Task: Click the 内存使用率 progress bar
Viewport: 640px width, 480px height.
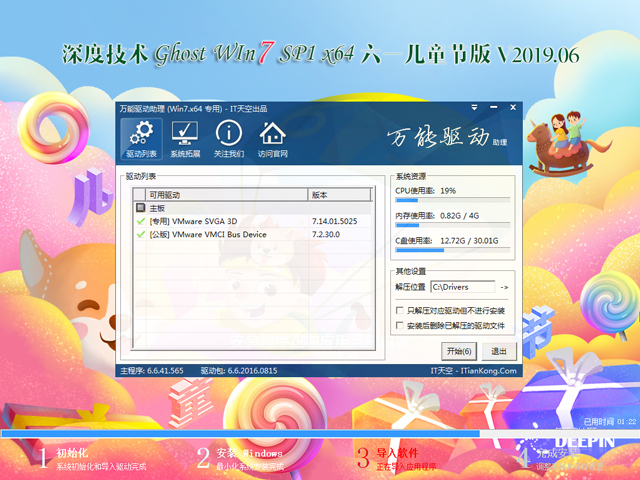Action: click(x=453, y=225)
